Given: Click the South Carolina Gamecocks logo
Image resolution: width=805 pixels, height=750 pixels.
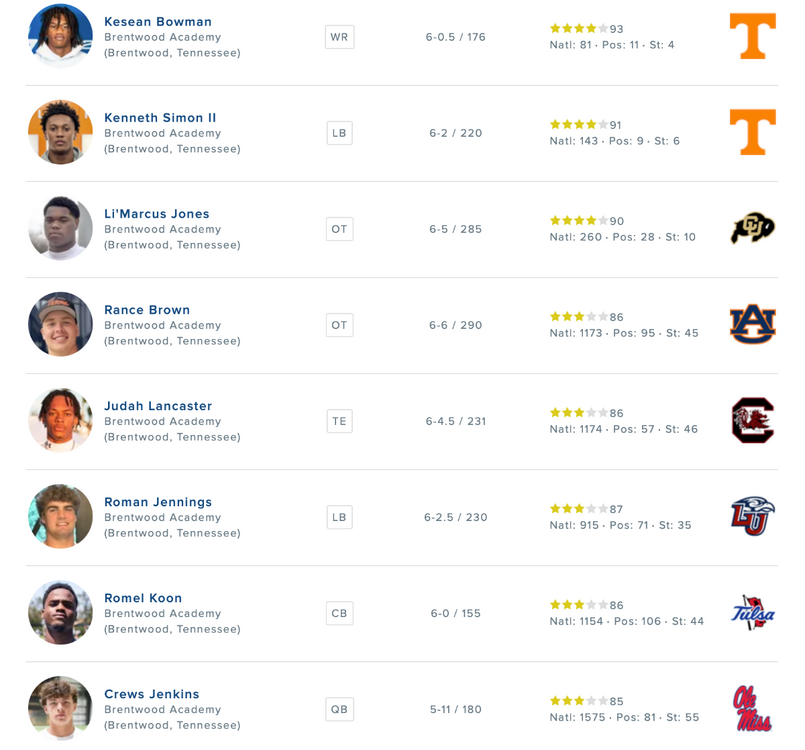Looking at the screenshot, I should 753,420.
